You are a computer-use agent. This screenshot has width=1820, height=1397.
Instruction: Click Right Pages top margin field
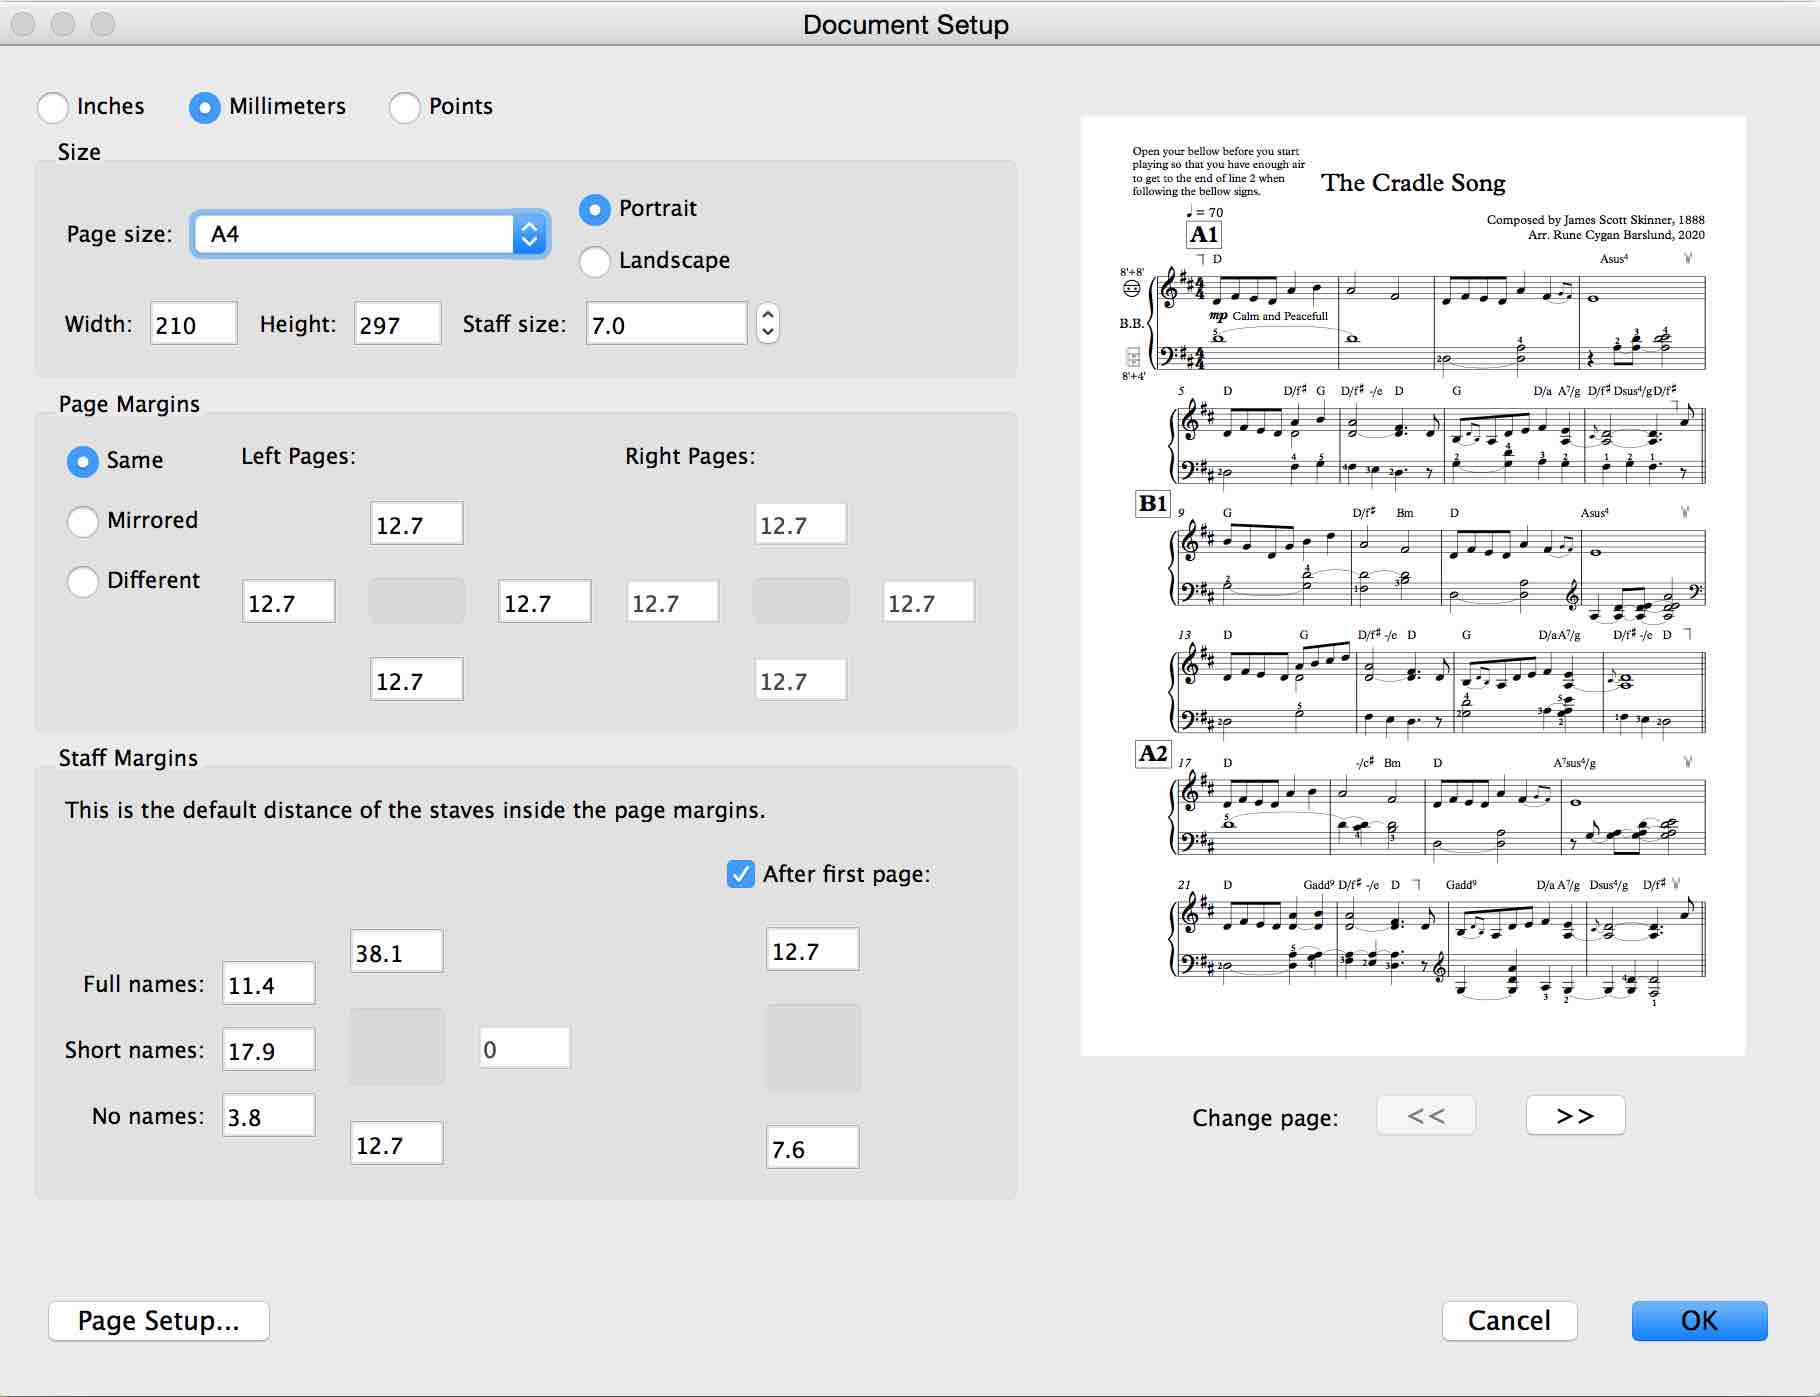[801, 523]
